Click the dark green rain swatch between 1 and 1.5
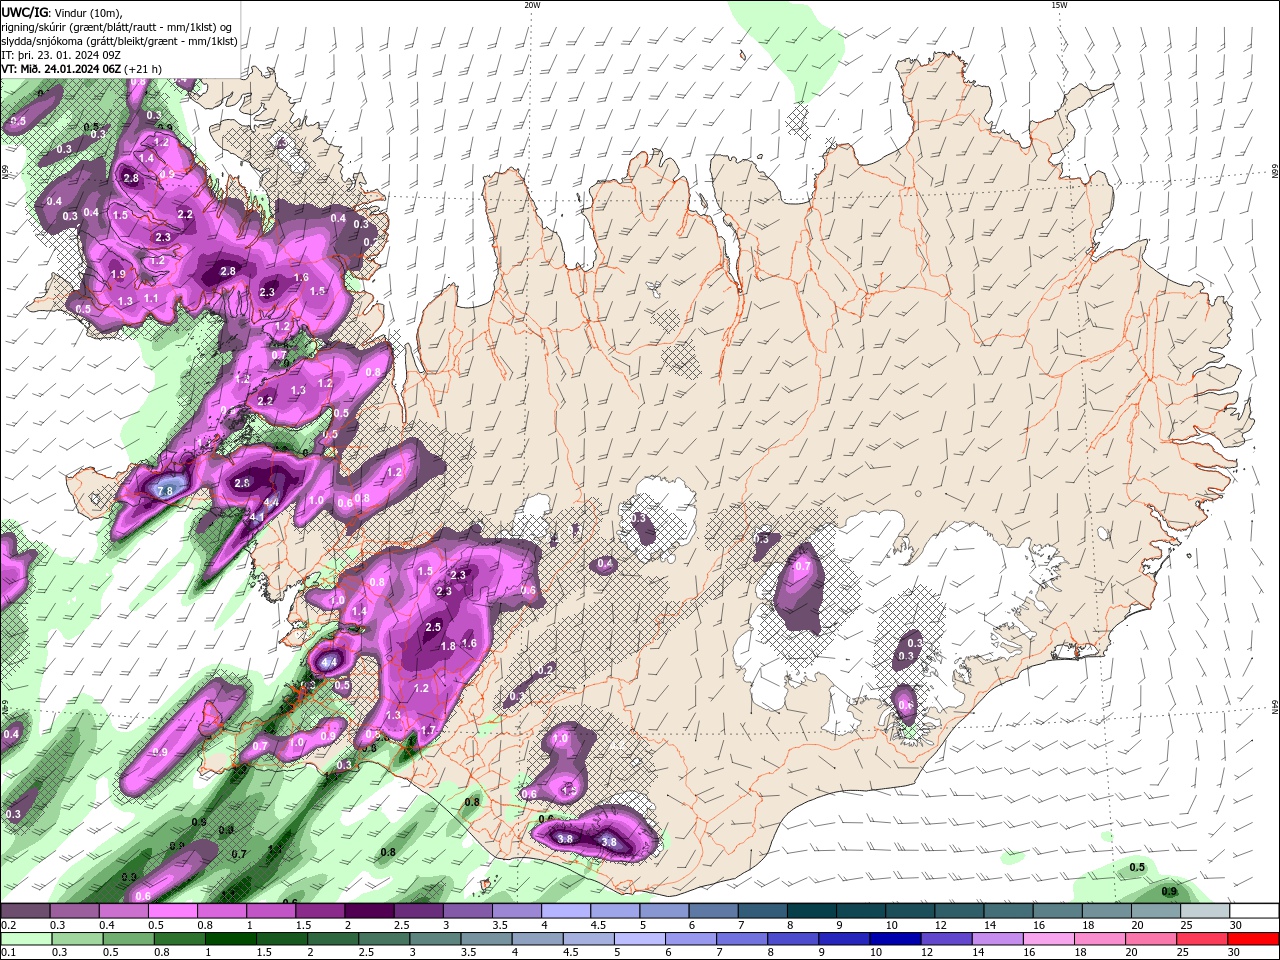 click(x=231, y=938)
